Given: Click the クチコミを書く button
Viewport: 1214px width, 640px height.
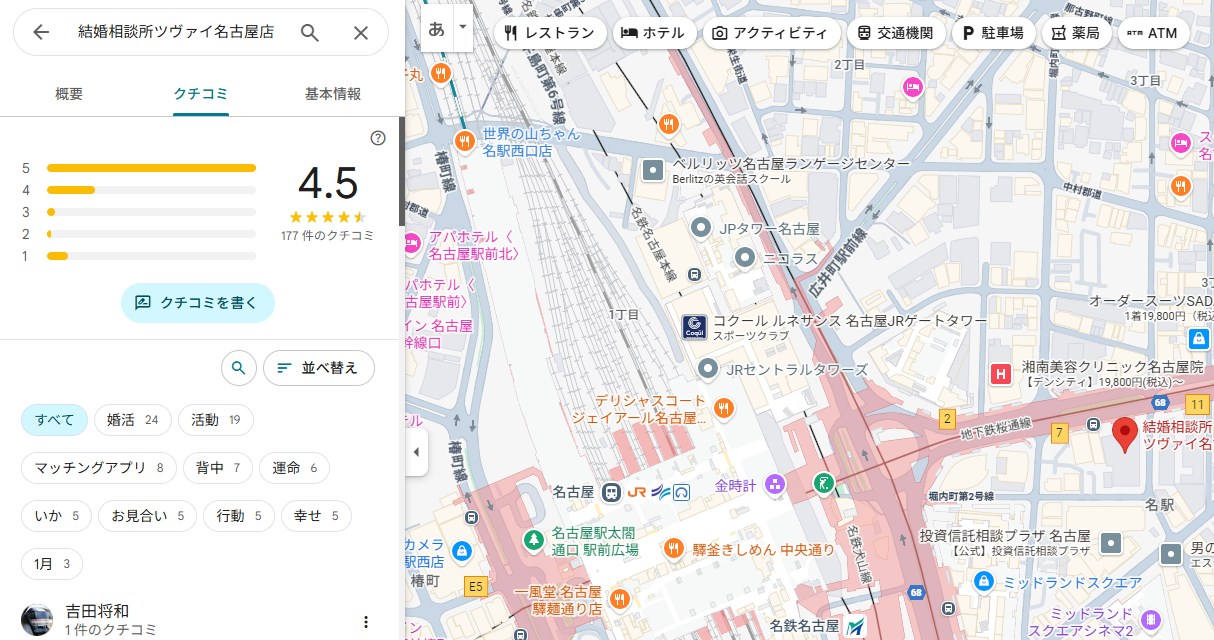Looking at the screenshot, I should [198, 302].
